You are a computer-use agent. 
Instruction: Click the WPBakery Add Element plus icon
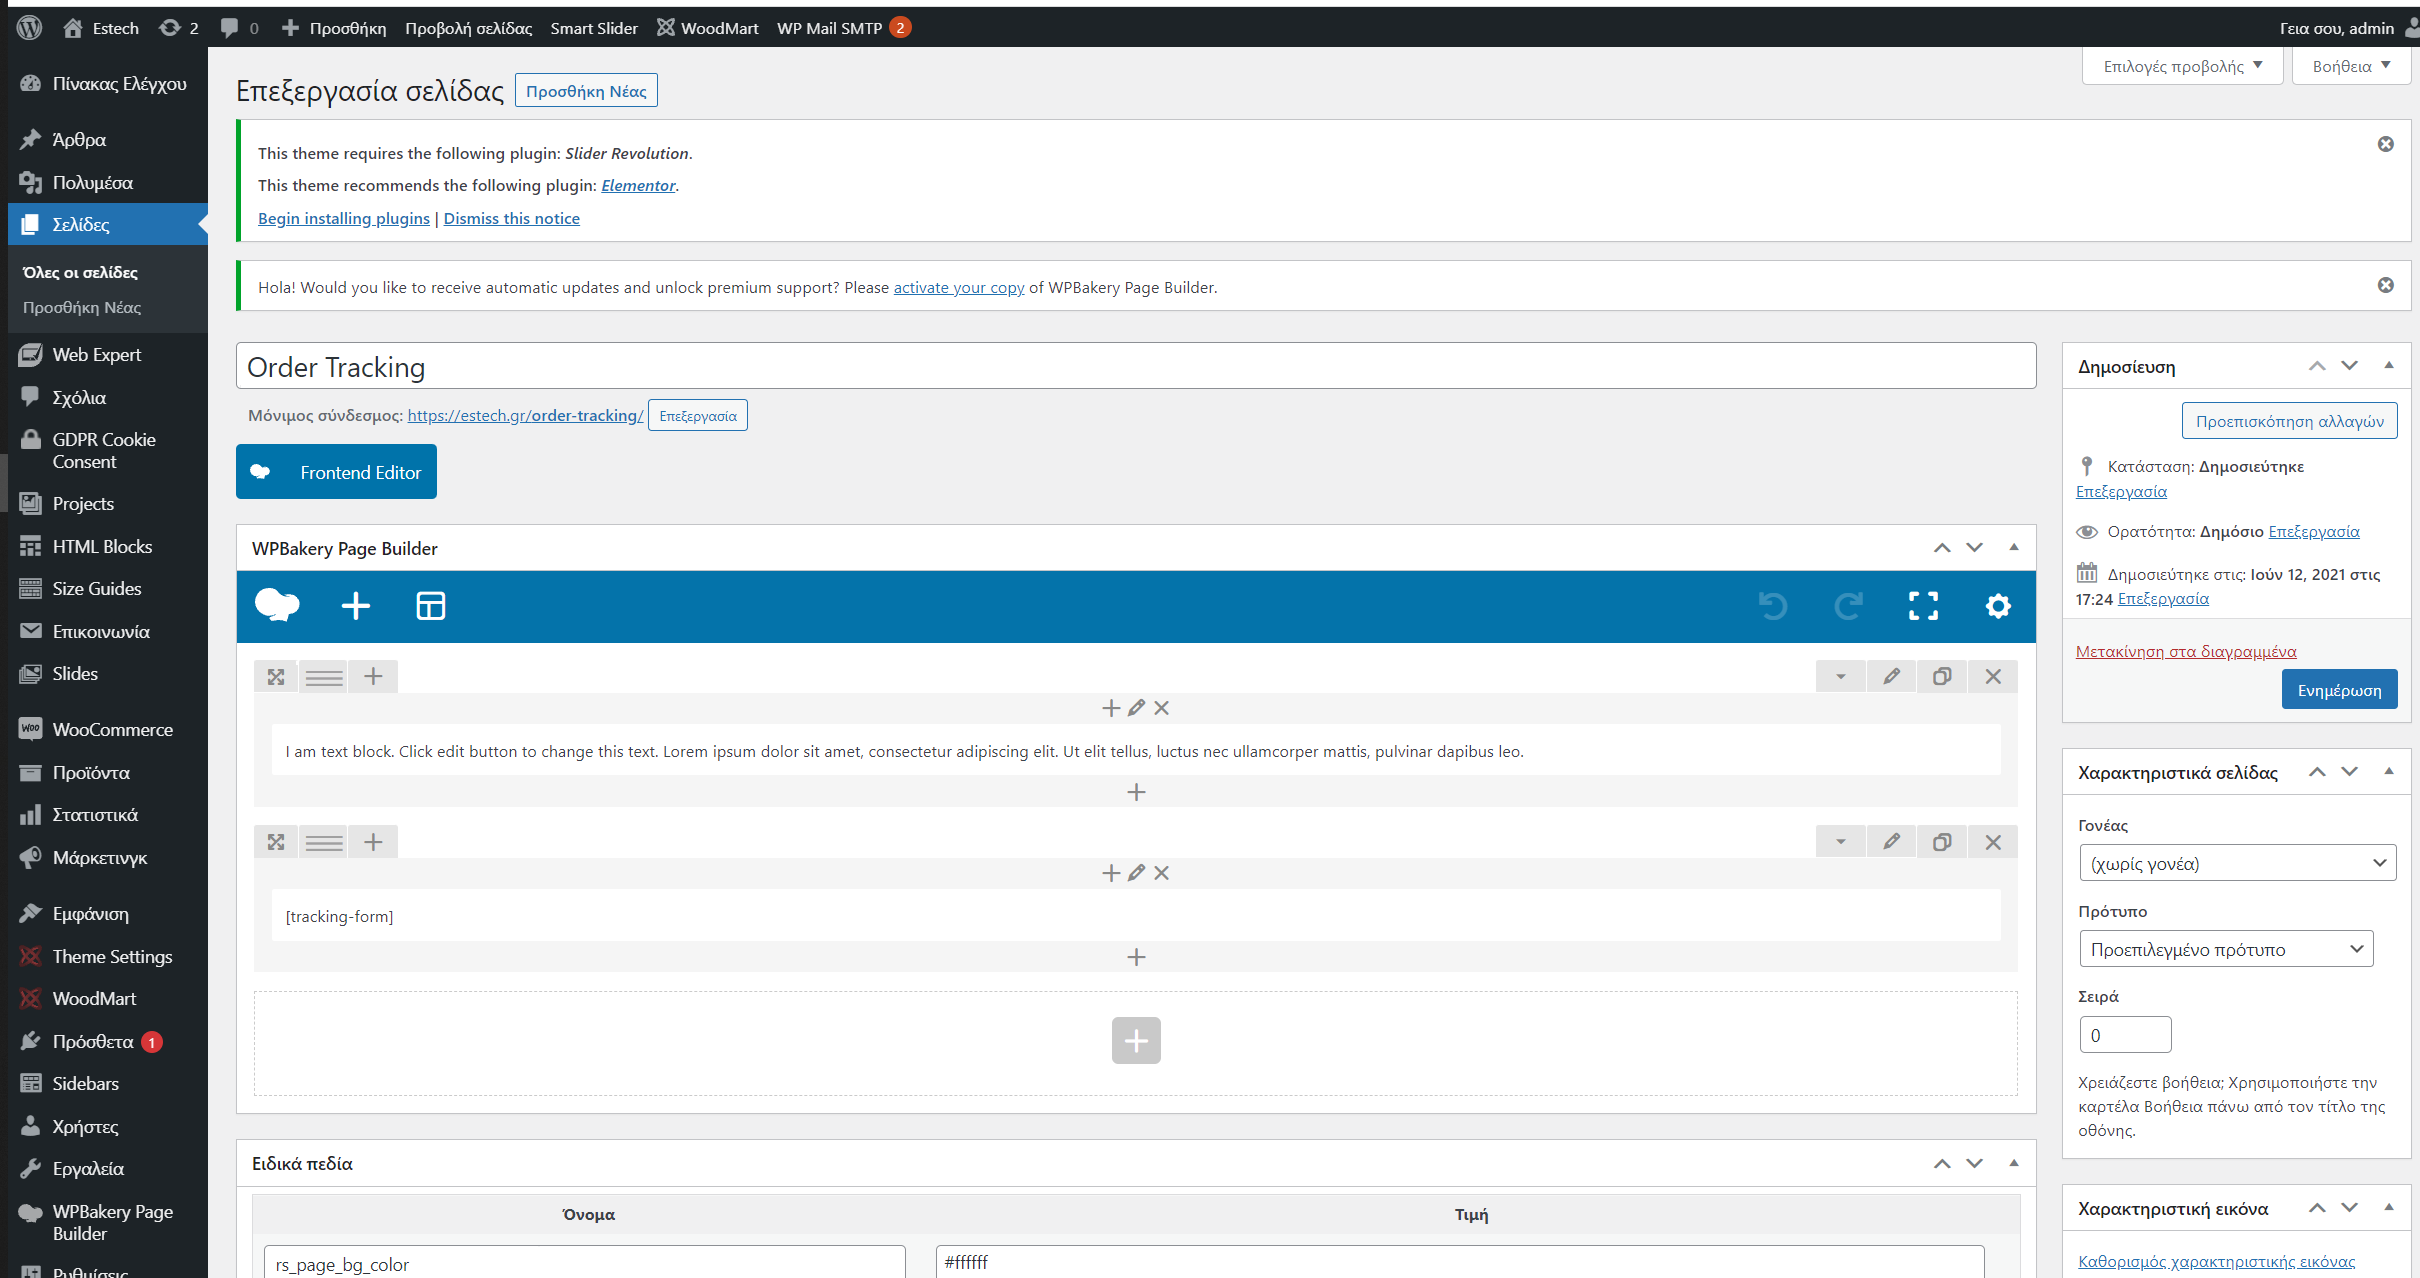click(355, 606)
